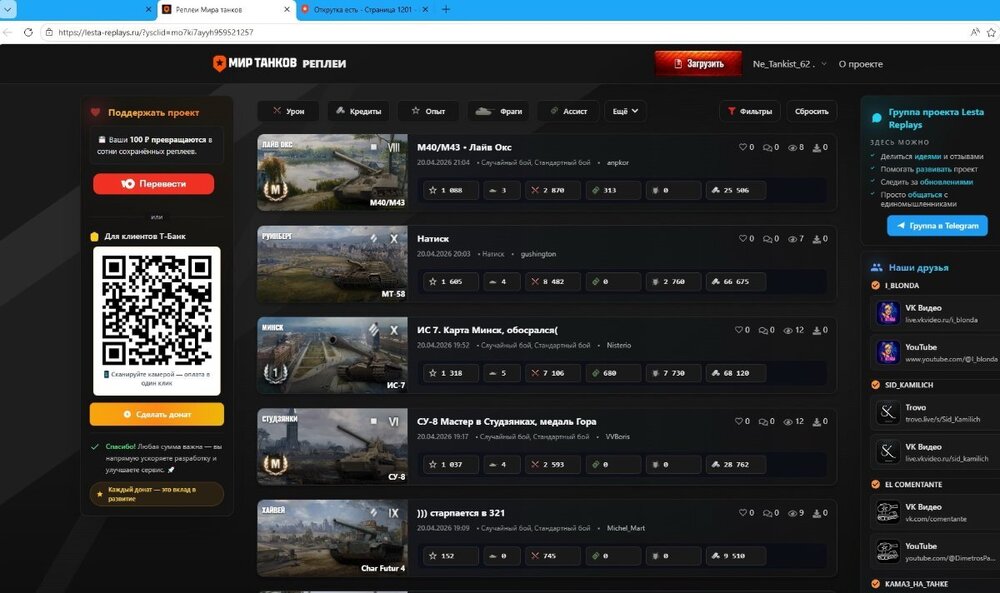This screenshot has height=593, width=1000.
Task: Click download icon on старпается в 321 replay
Action: (x=816, y=513)
